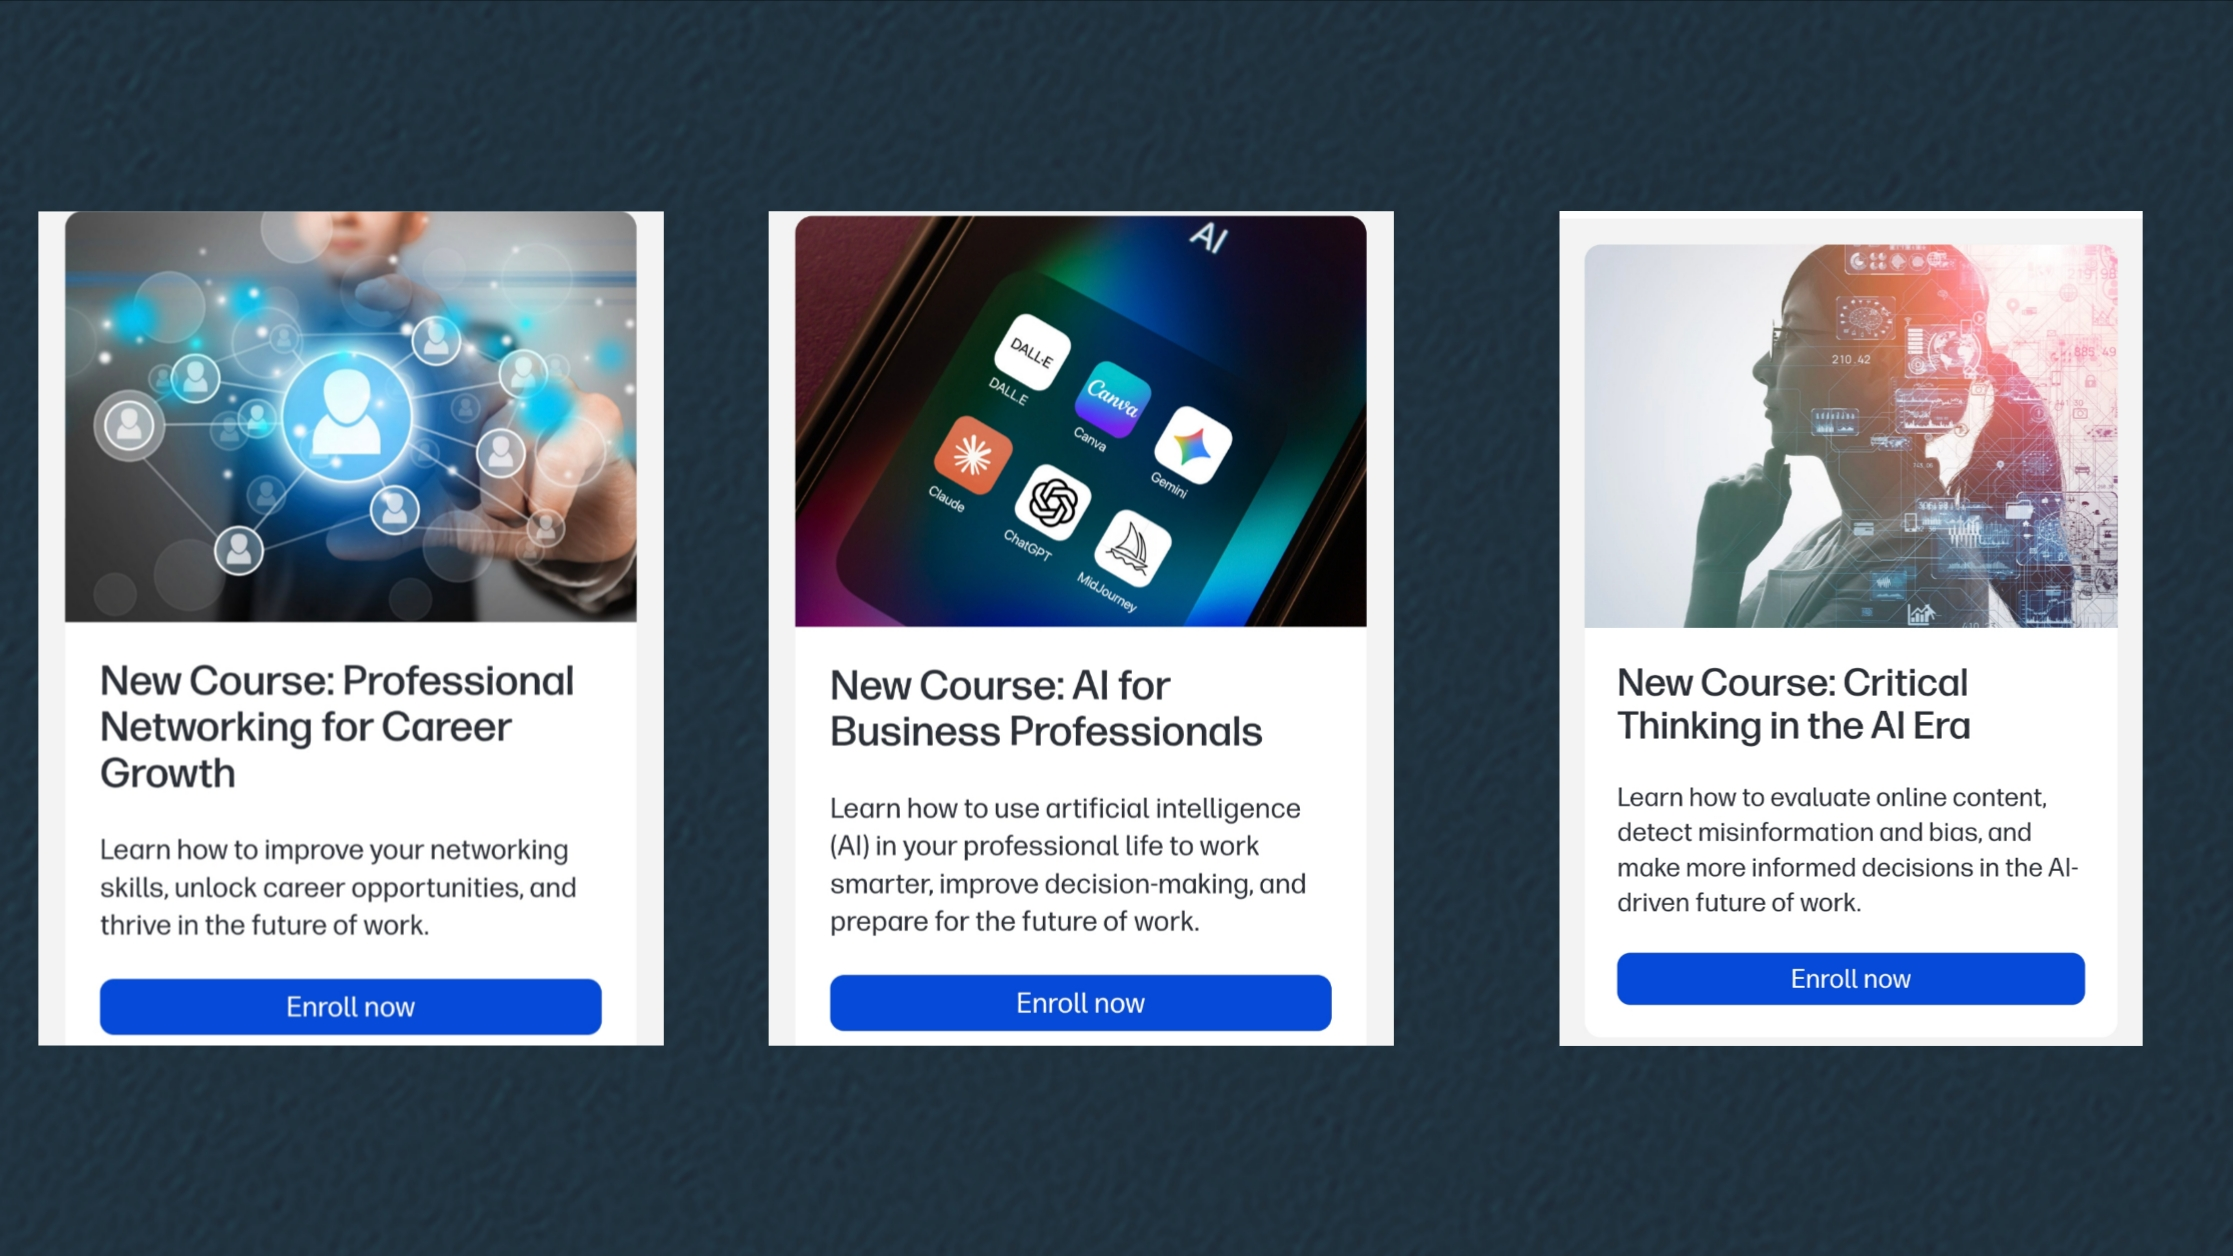This screenshot has width=2233, height=1256.
Task: Click the ChatGPT app icon
Action: [1052, 502]
